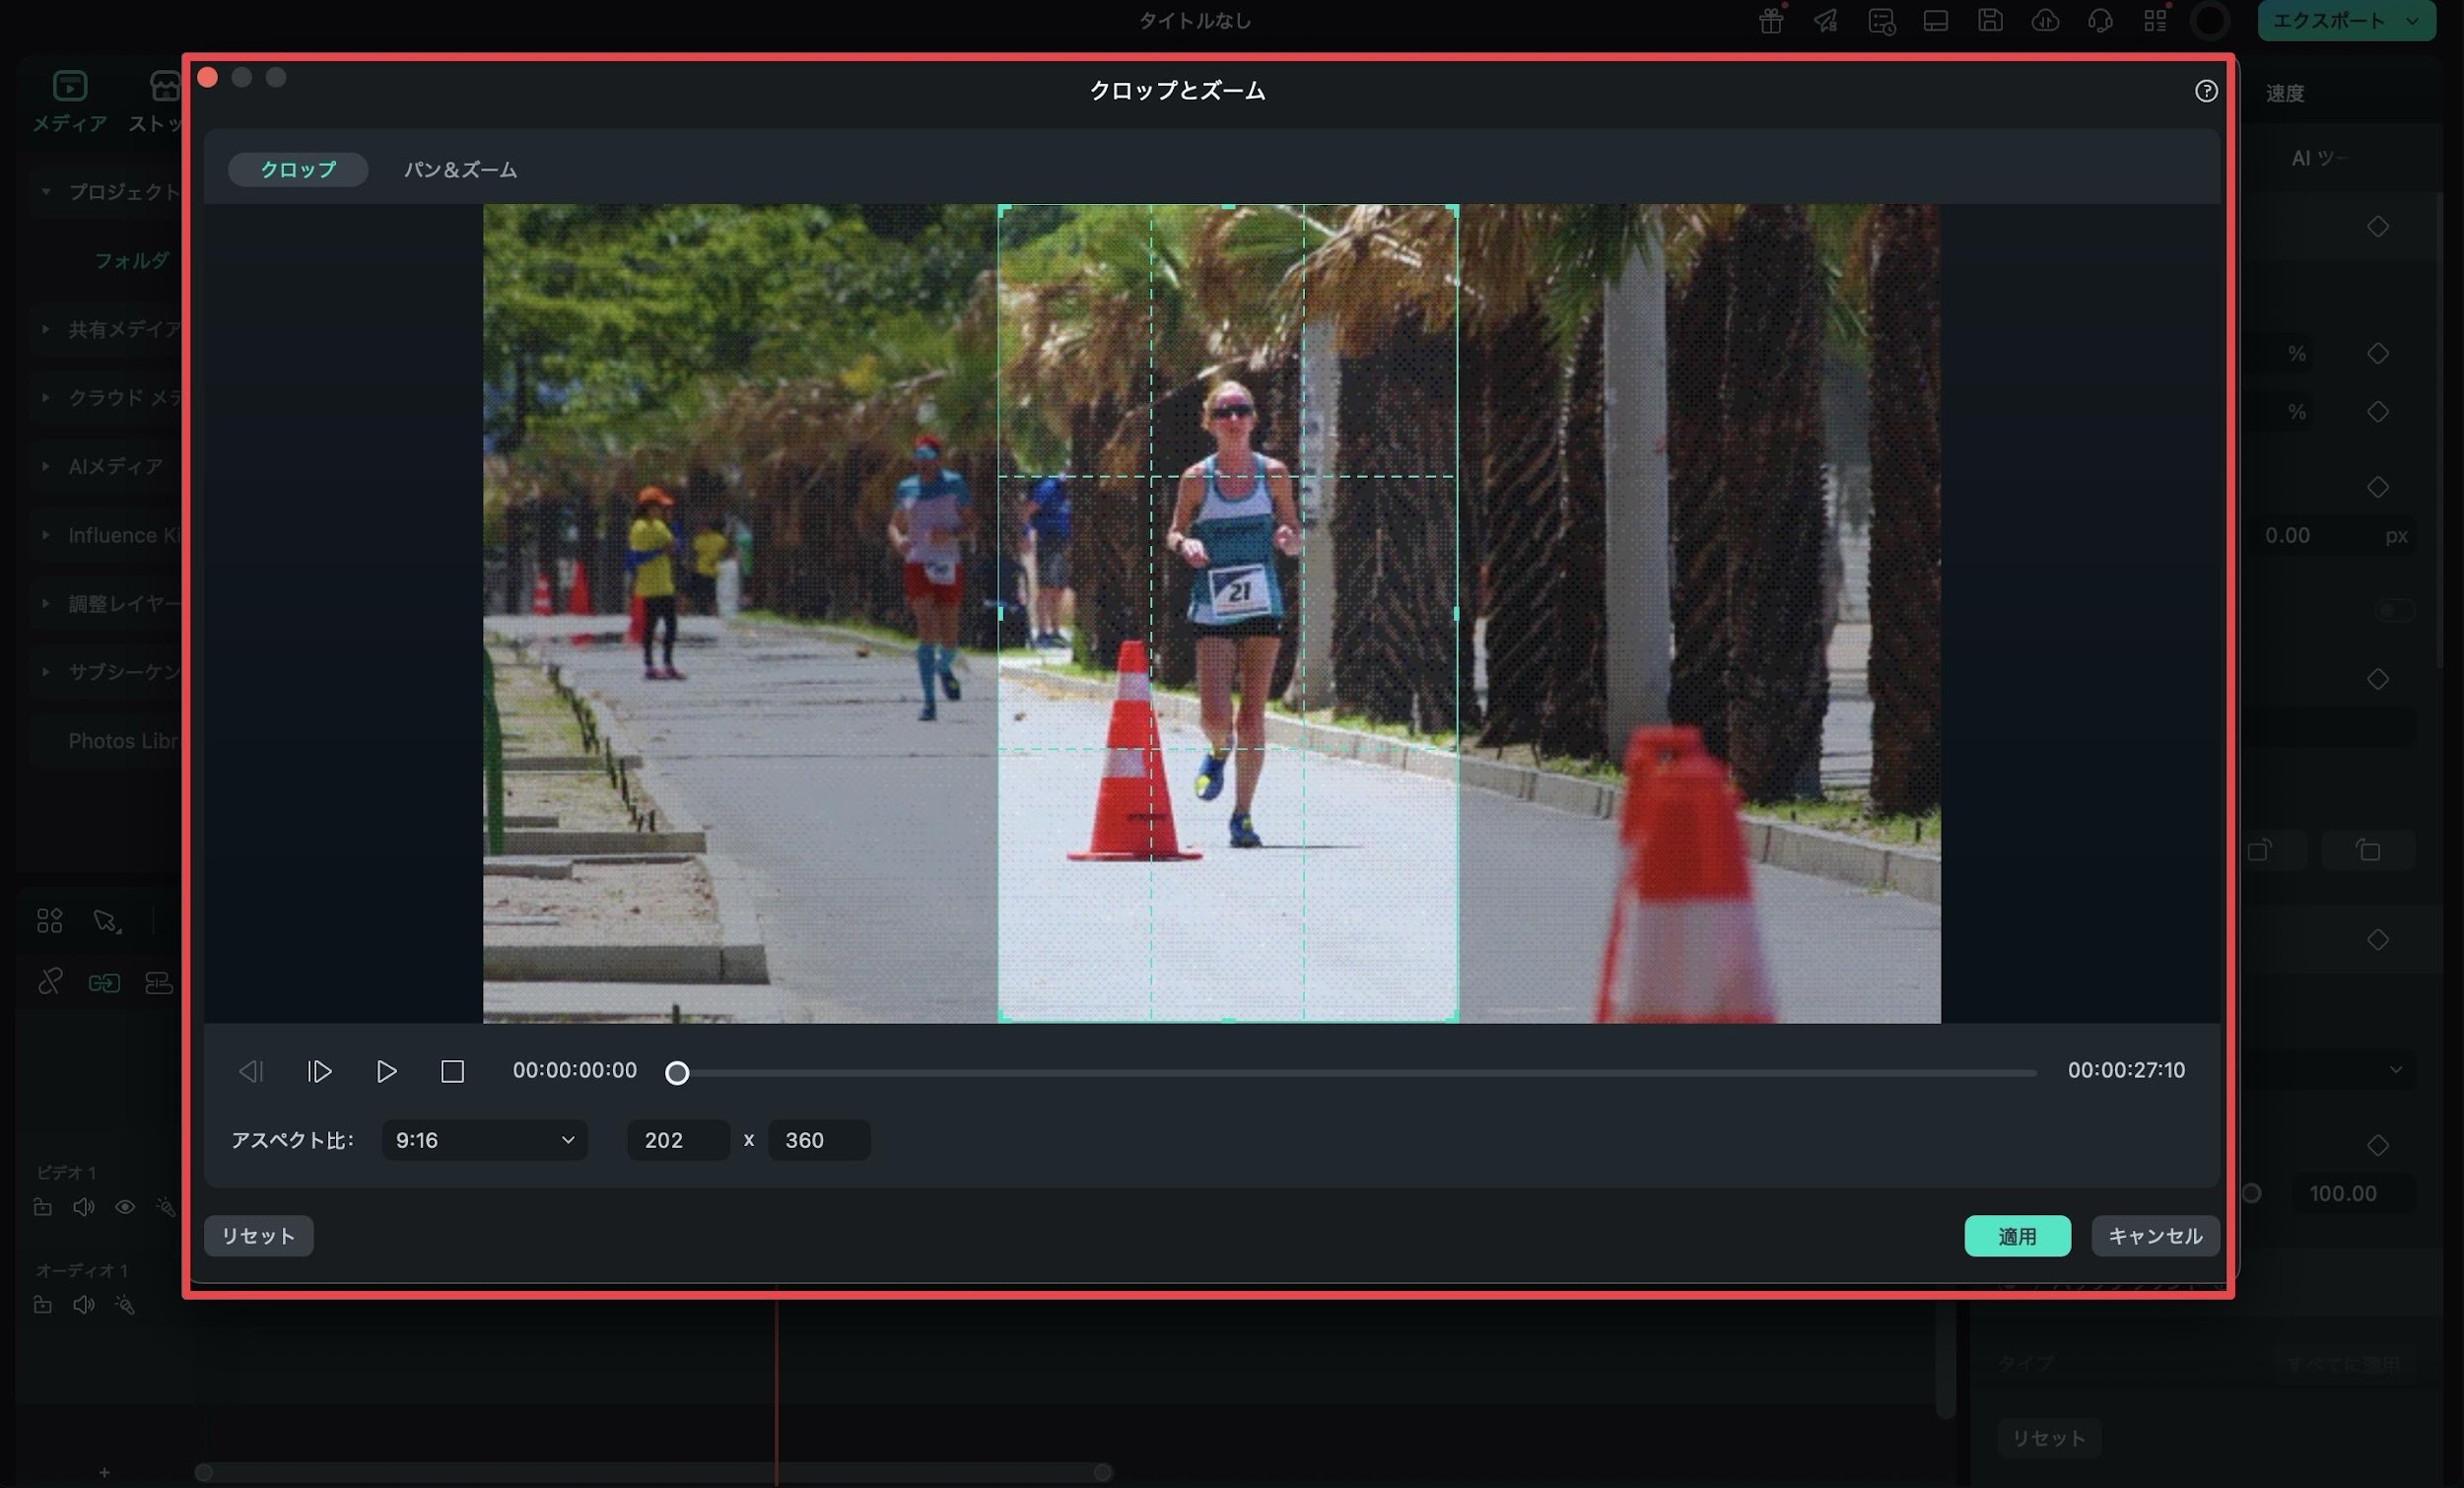This screenshot has height=1488, width=2464.
Task: Open help in the Crop and Zoom dialog
Action: tap(2205, 91)
